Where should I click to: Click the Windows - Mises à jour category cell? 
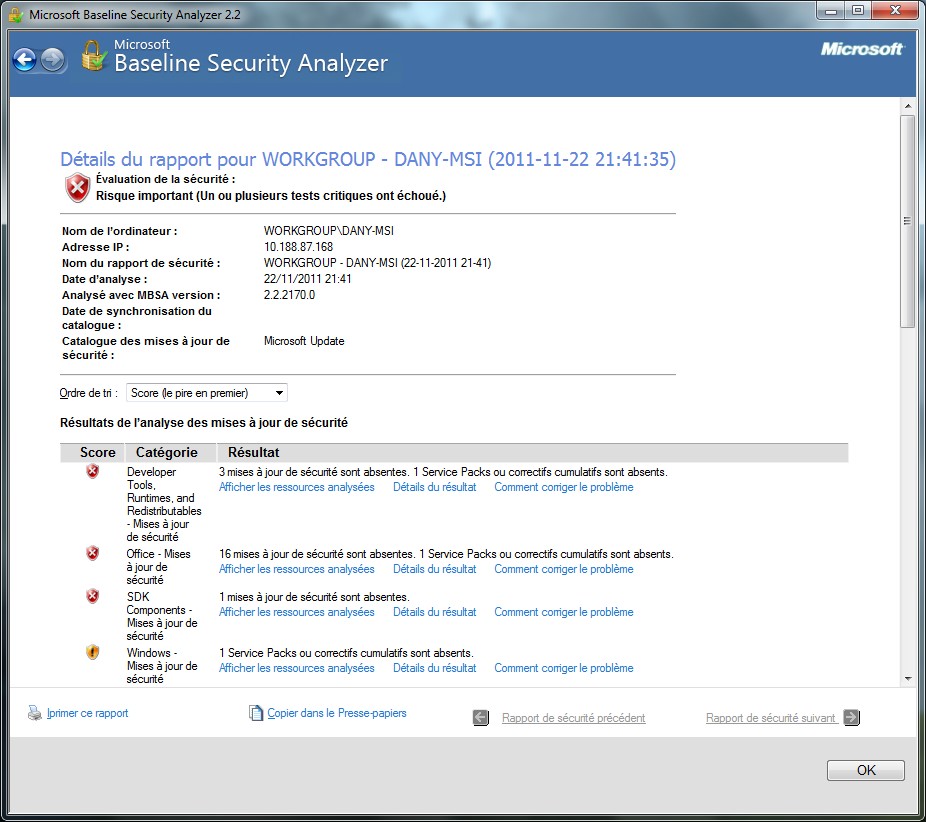(162, 666)
